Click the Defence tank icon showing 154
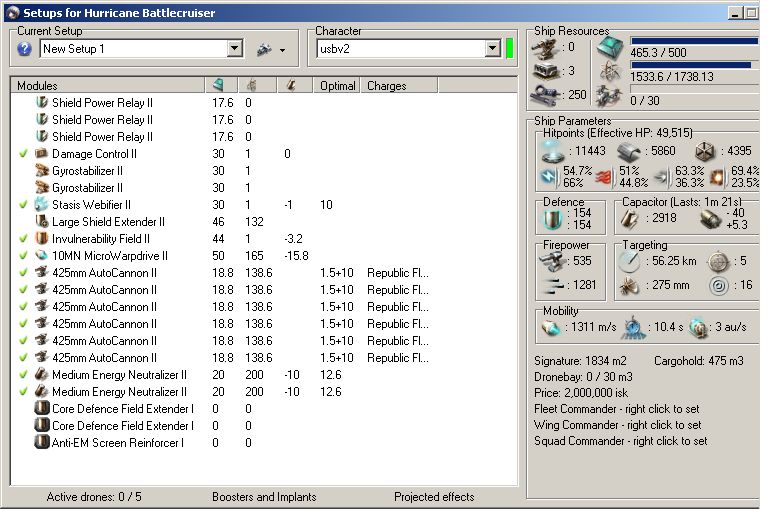The width and height of the screenshot is (784, 509). [x=553, y=219]
